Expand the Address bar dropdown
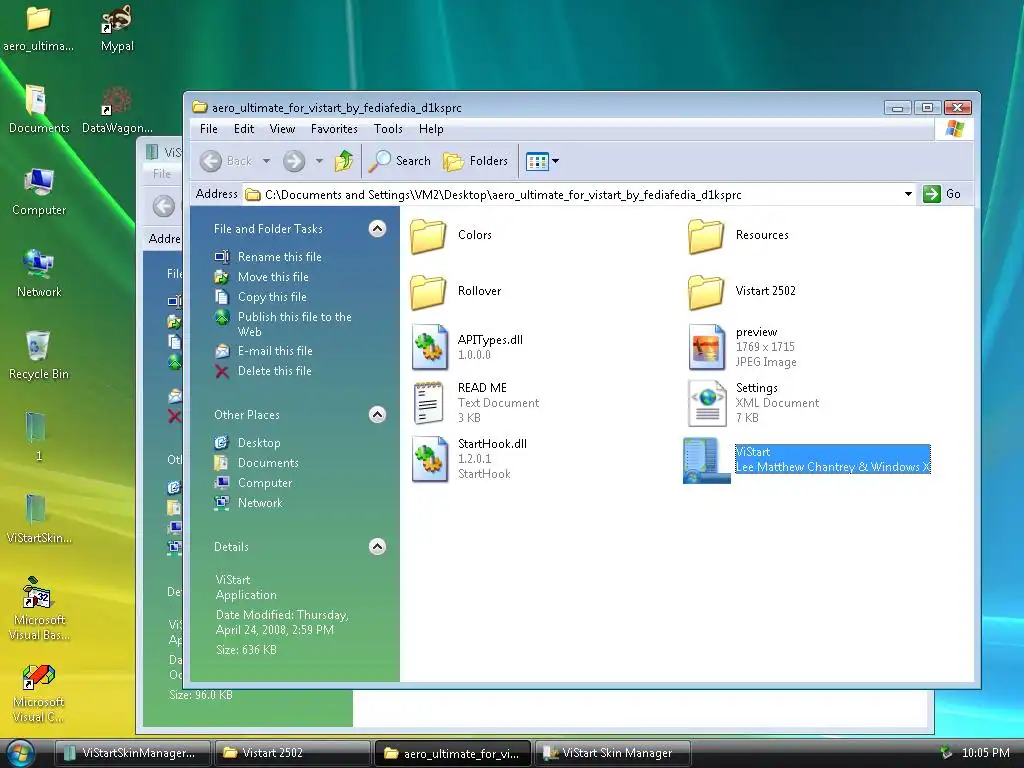The height and width of the screenshot is (768, 1024). click(x=908, y=194)
